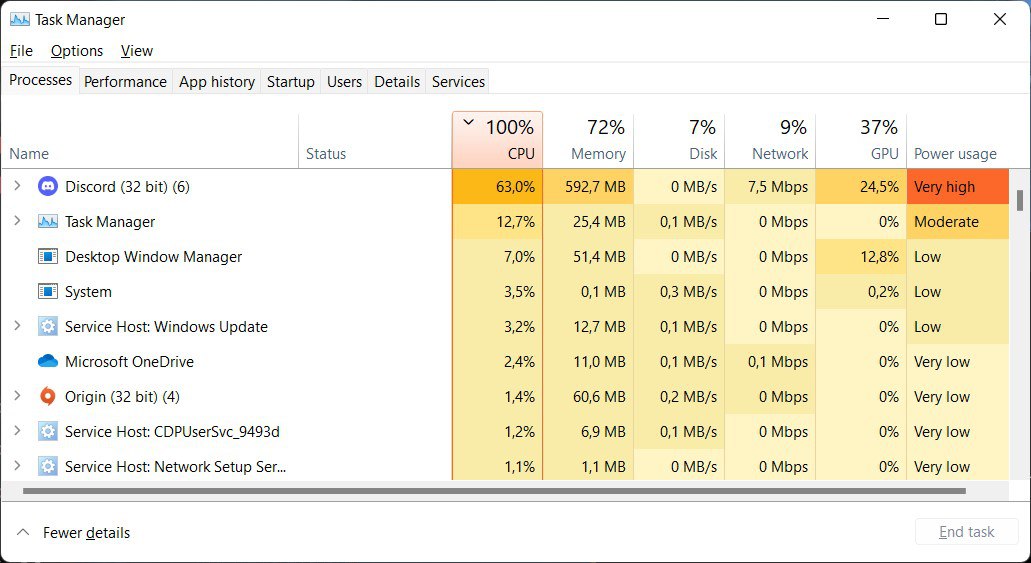Click Origin's 60,6 MB memory cell
This screenshot has width=1031, height=563.
point(588,397)
